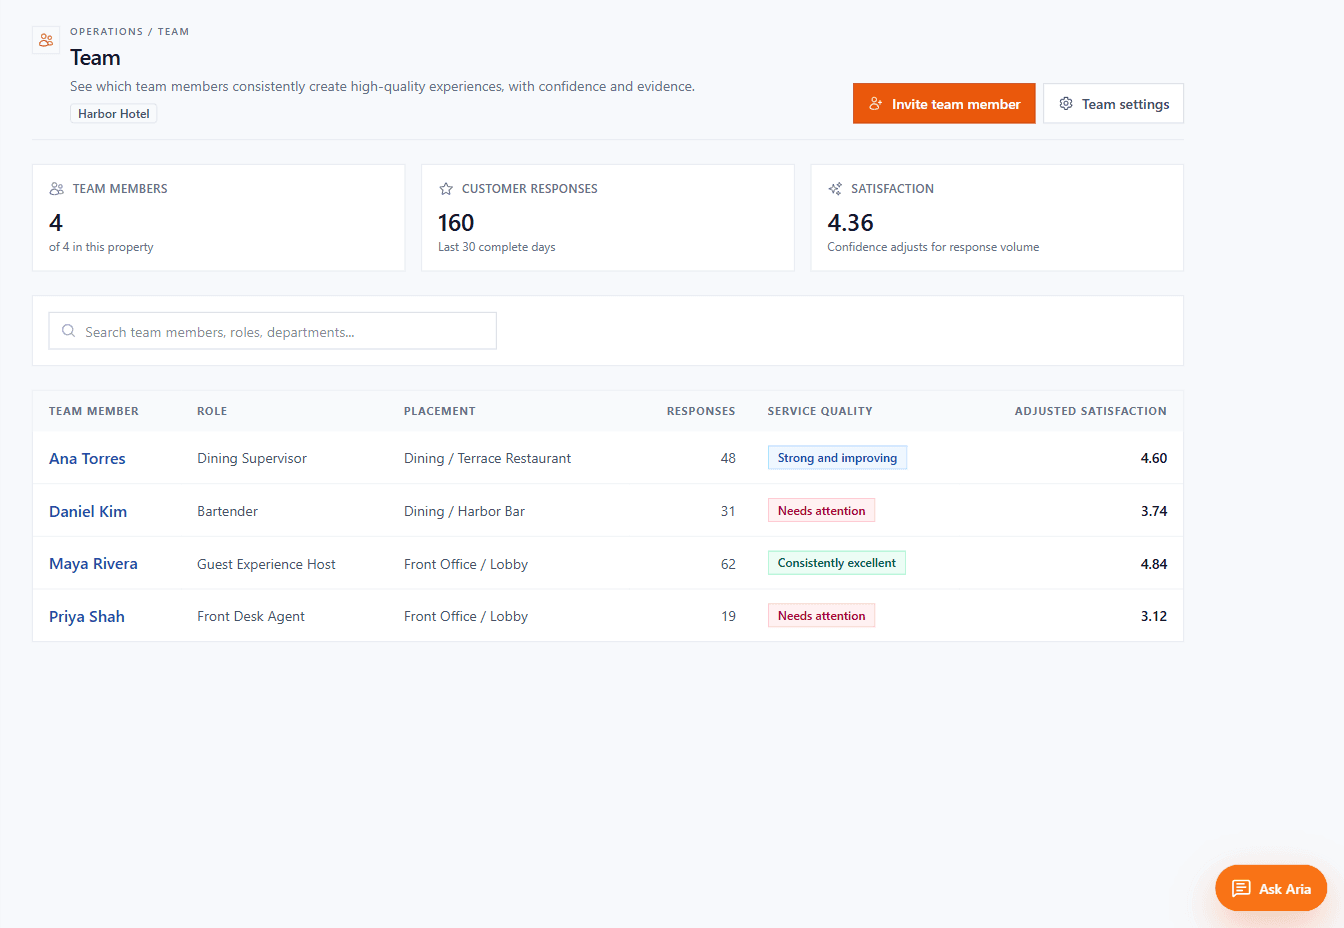Click the 3.12 adjusted satisfaction value
1344x928 pixels.
coord(1153,616)
